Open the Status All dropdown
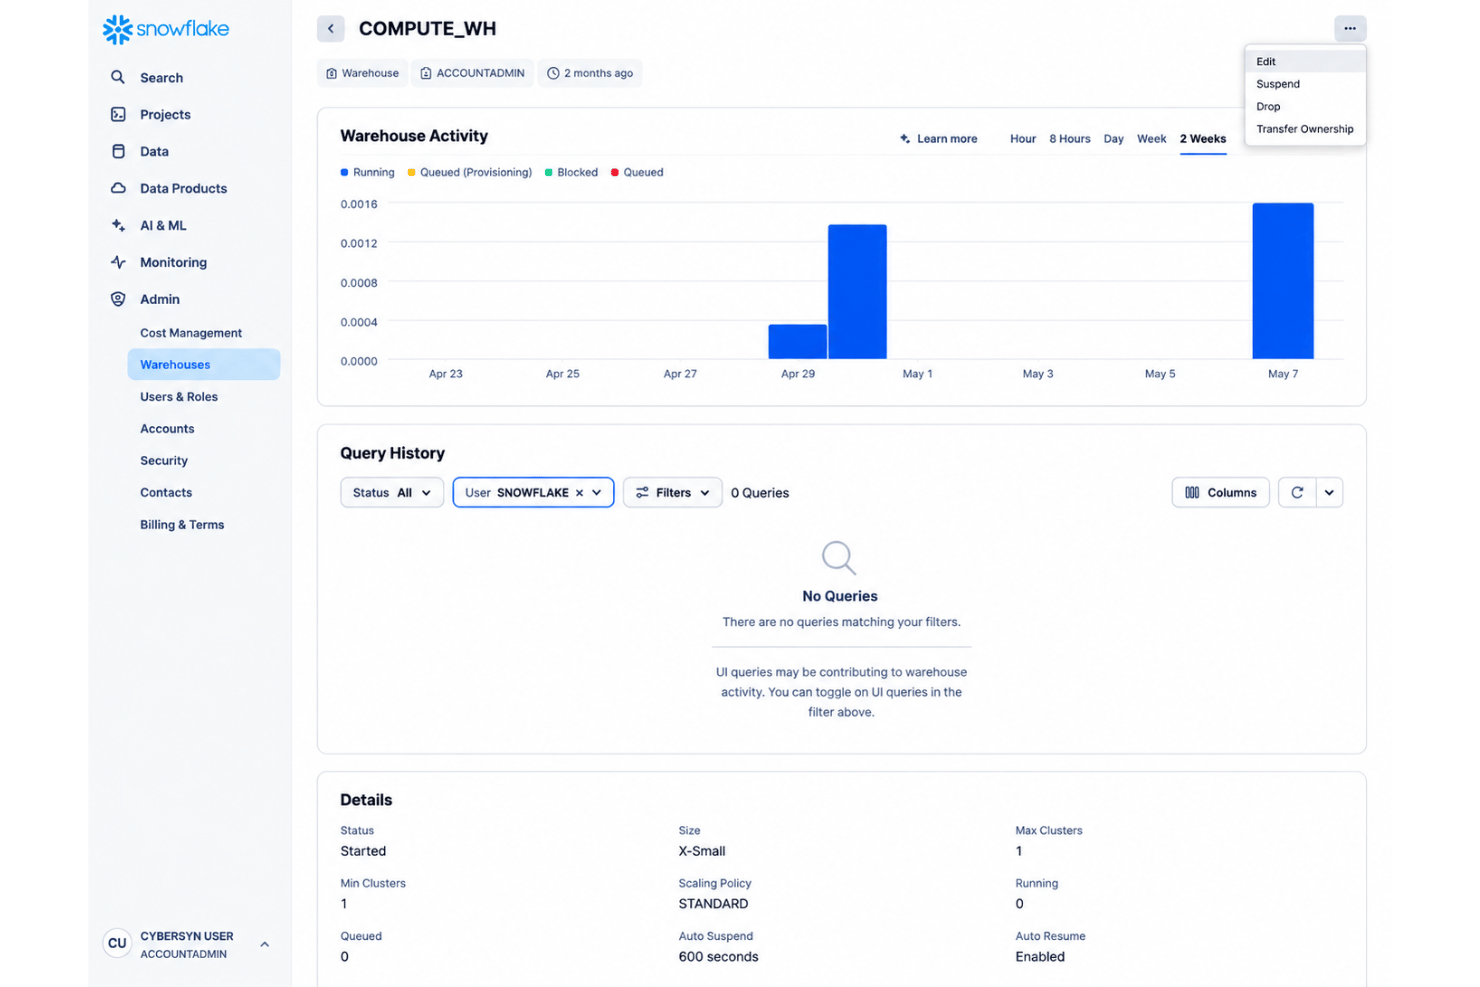The width and height of the screenshot is (1480, 987). (x=392, y=492)
